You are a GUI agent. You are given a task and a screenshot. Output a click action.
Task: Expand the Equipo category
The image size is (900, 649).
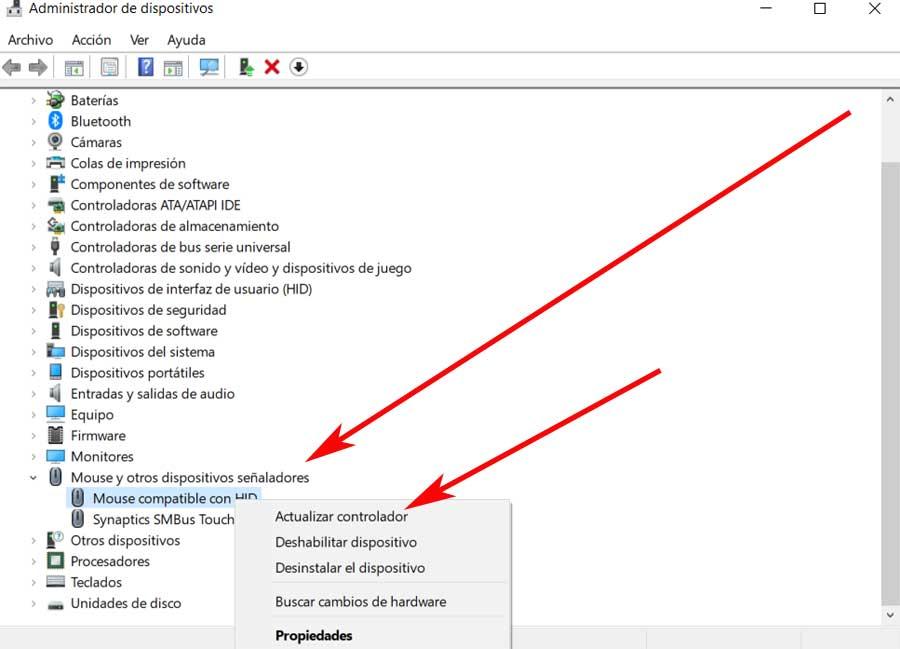point(33,414)
